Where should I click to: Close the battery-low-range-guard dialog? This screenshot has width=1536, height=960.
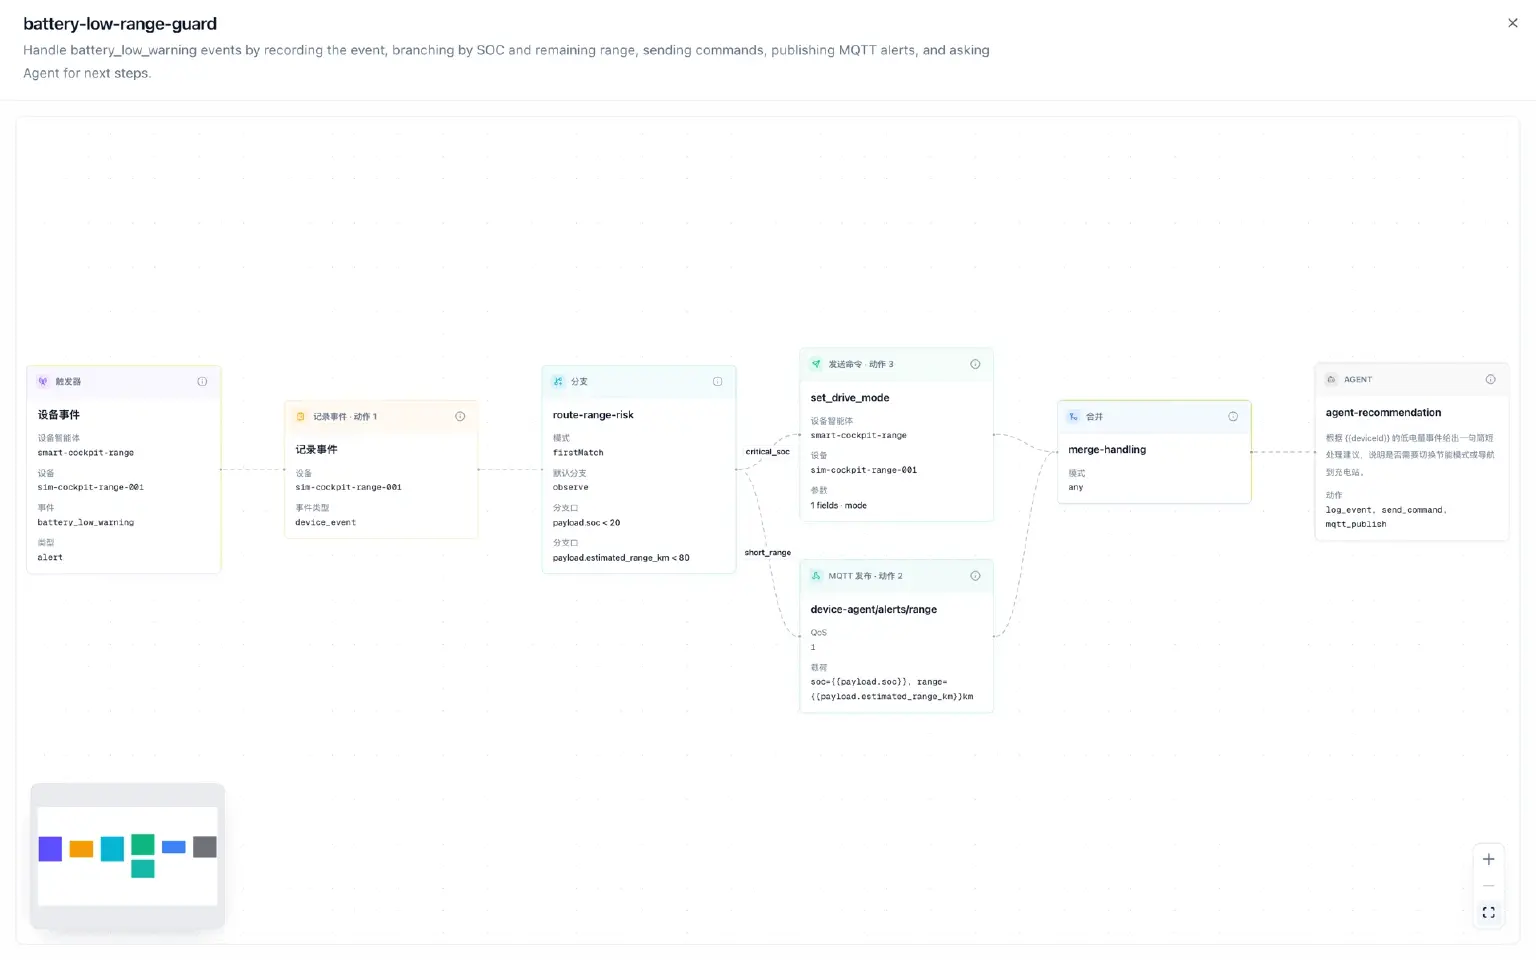click(x=1512, y=23)
